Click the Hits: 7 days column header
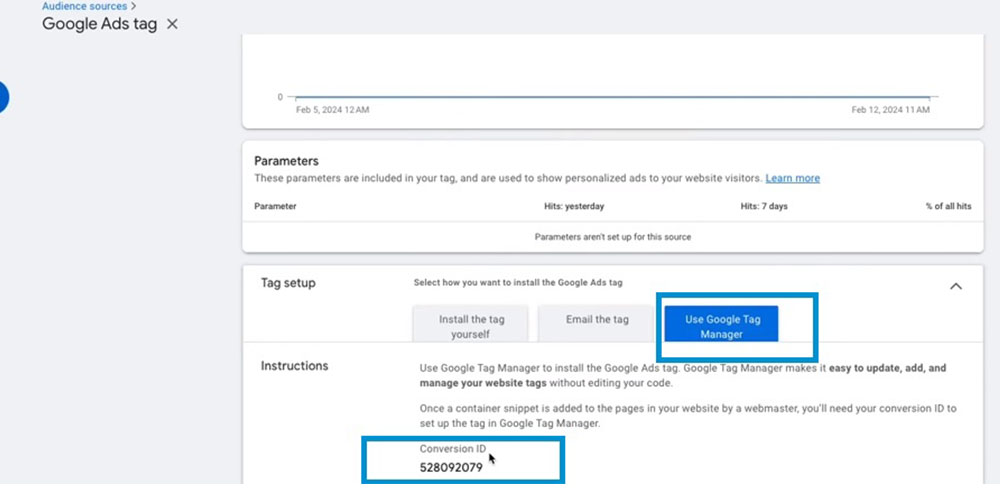Screen dimensions: 1000x500 [x=763, y=207]
